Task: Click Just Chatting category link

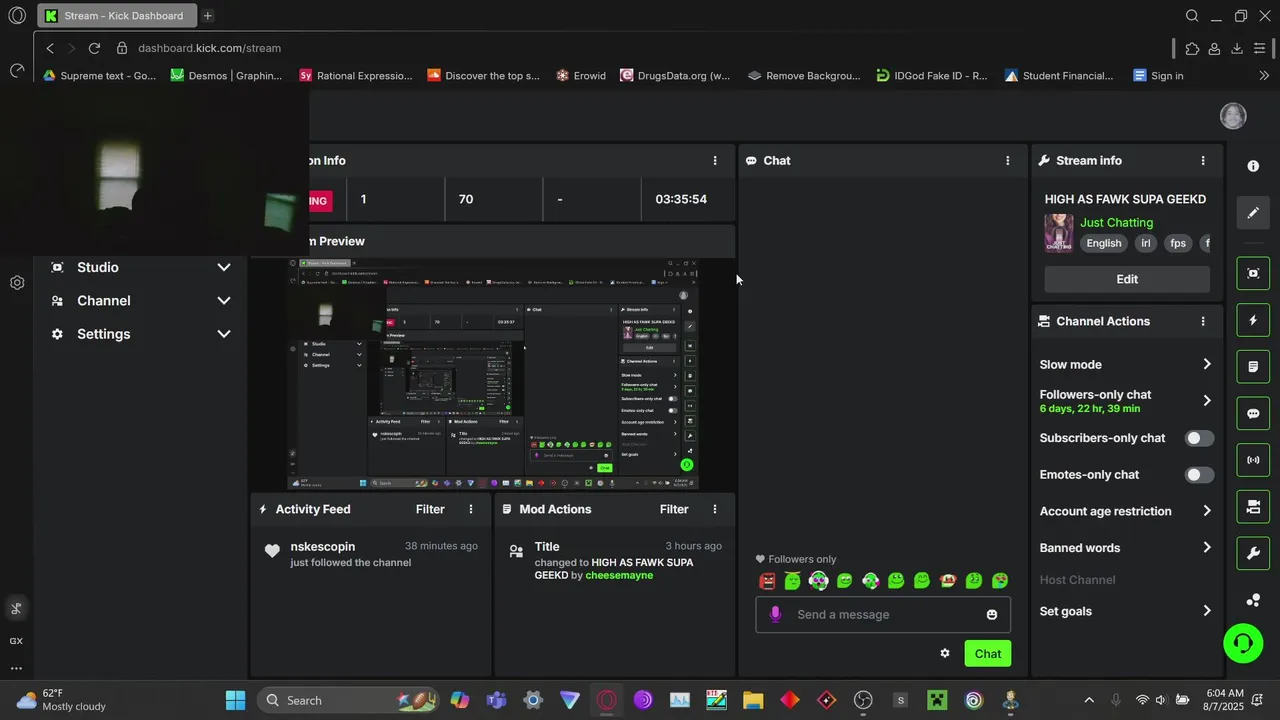Action: 1116,222
